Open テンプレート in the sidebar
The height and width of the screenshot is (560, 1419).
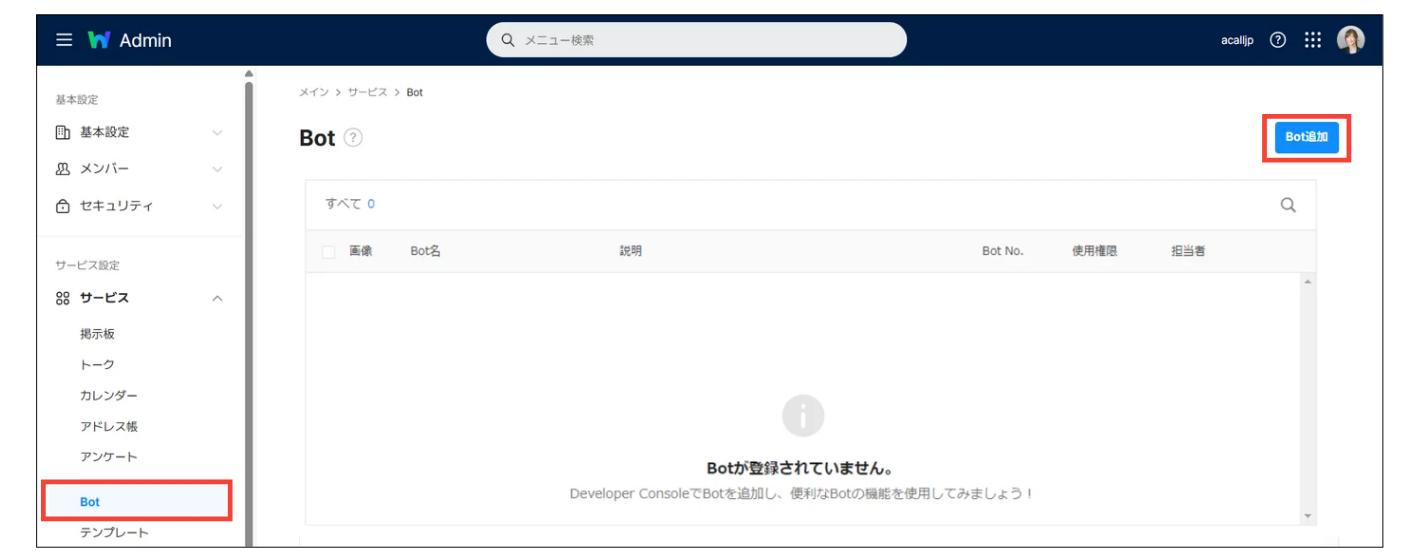coord(114,533)
